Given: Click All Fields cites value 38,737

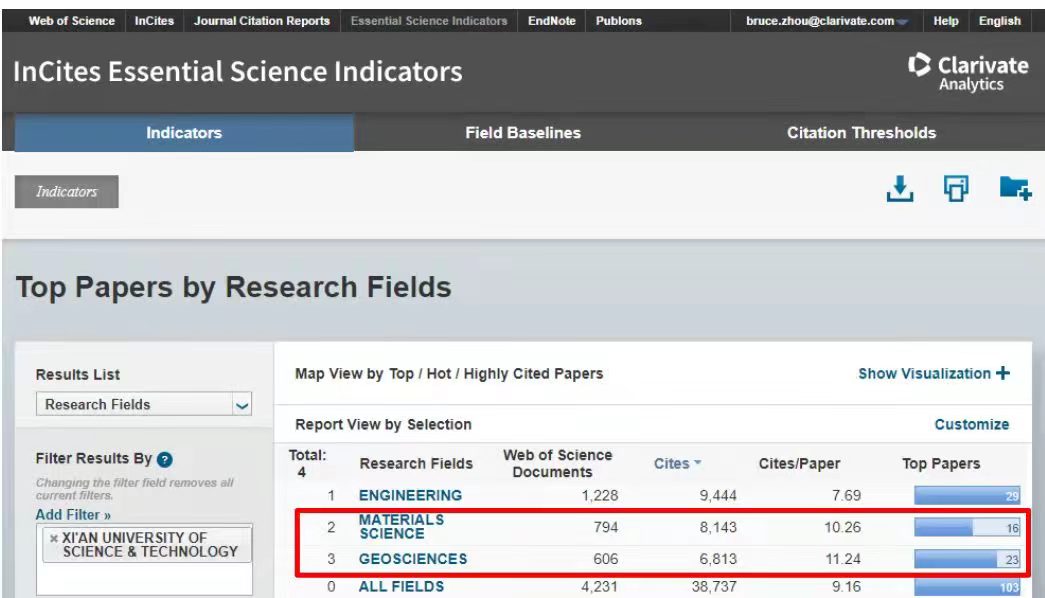Looking at the screenshot, I should coord(714,587).
